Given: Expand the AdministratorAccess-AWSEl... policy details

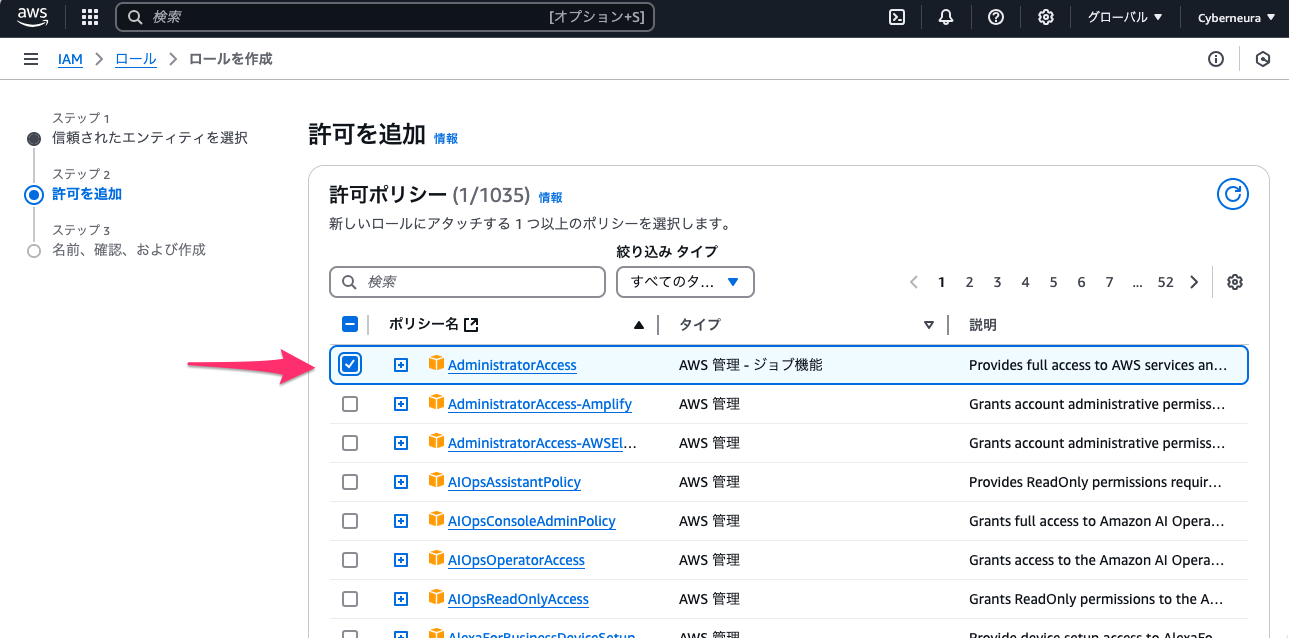Looking at the screenshot, I should tap(401, 443).
